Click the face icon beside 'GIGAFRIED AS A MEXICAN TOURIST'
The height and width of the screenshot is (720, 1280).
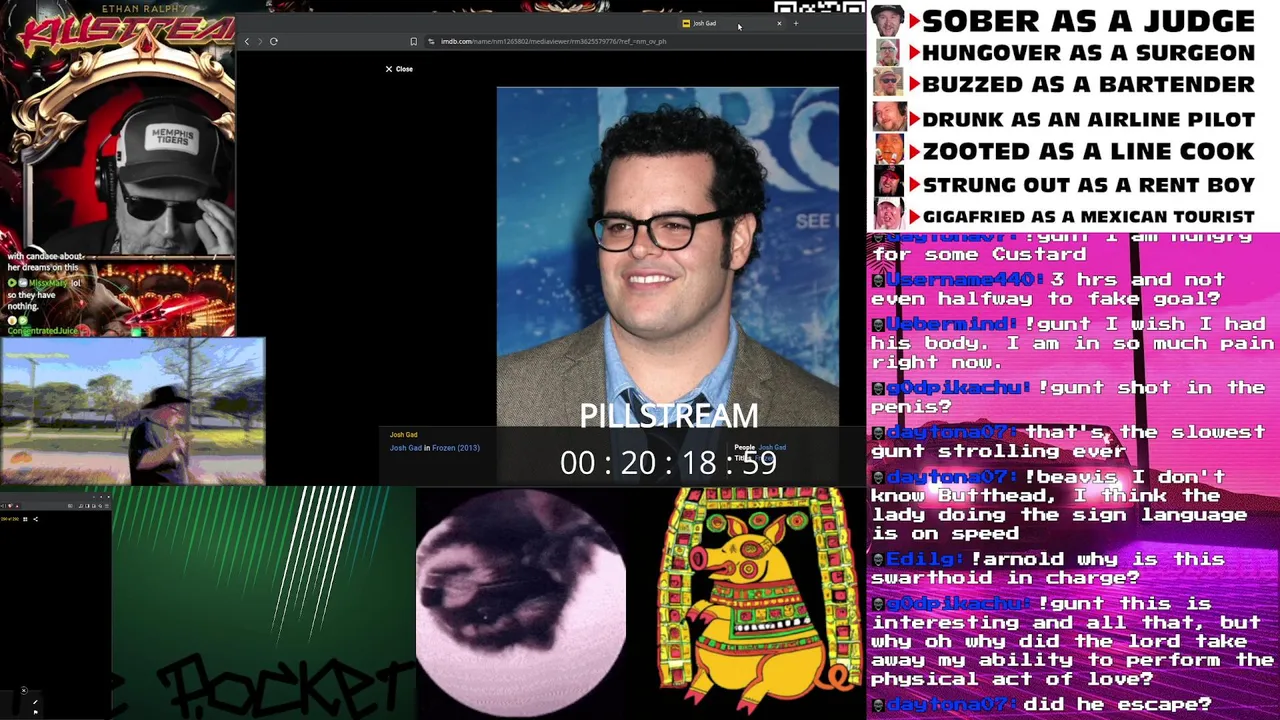(888, 215)
